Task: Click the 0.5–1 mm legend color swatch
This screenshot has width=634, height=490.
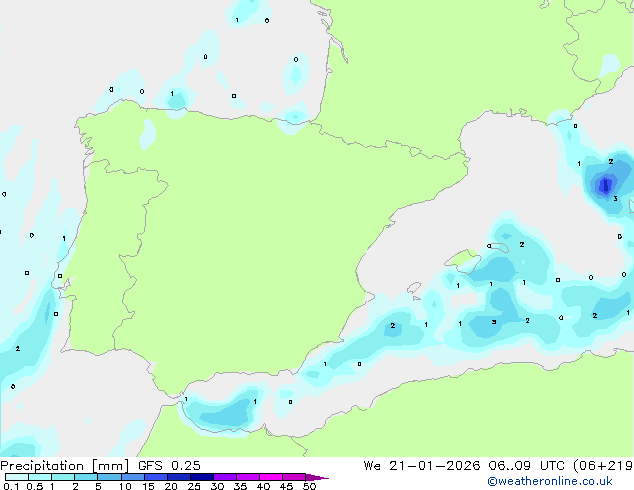Action: click(40, 477)
